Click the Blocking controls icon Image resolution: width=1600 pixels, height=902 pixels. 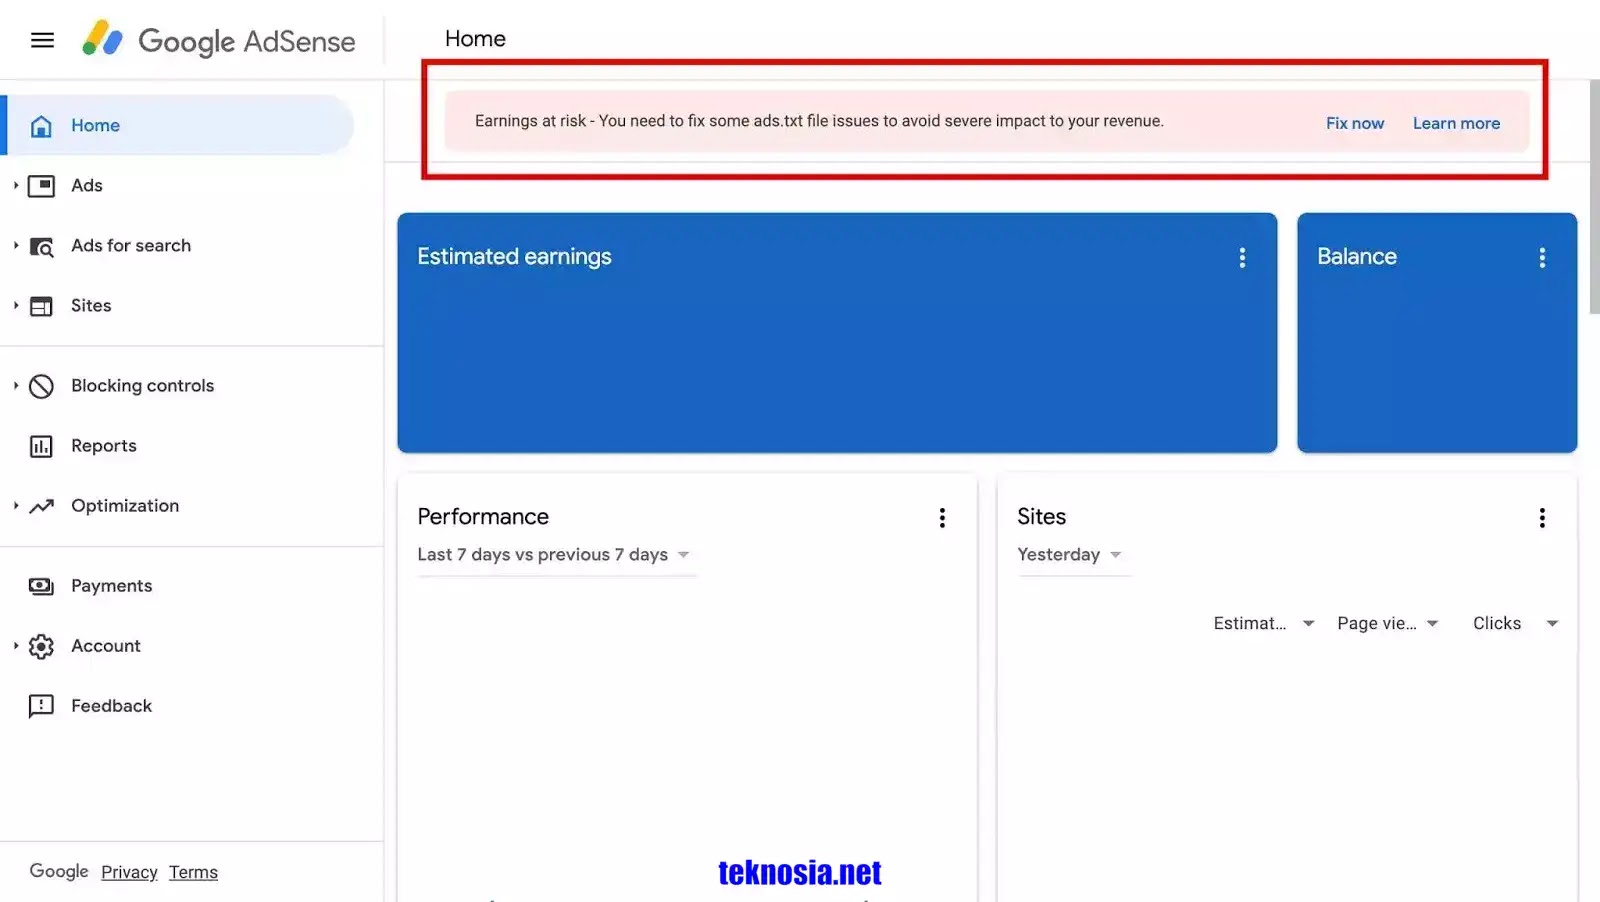[41, 386]
